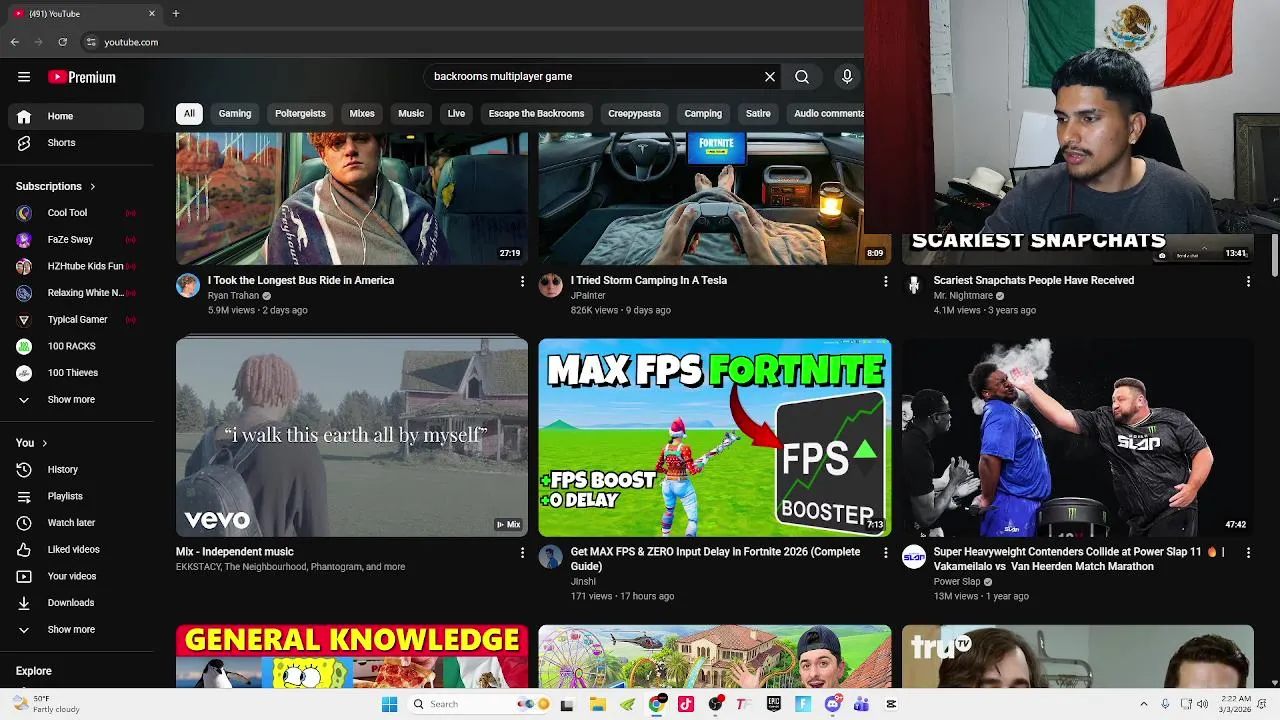Open options for Power Slap video
This screenshot has height=720, width=1280.
pyautogui.click(x=1248, y=553)
